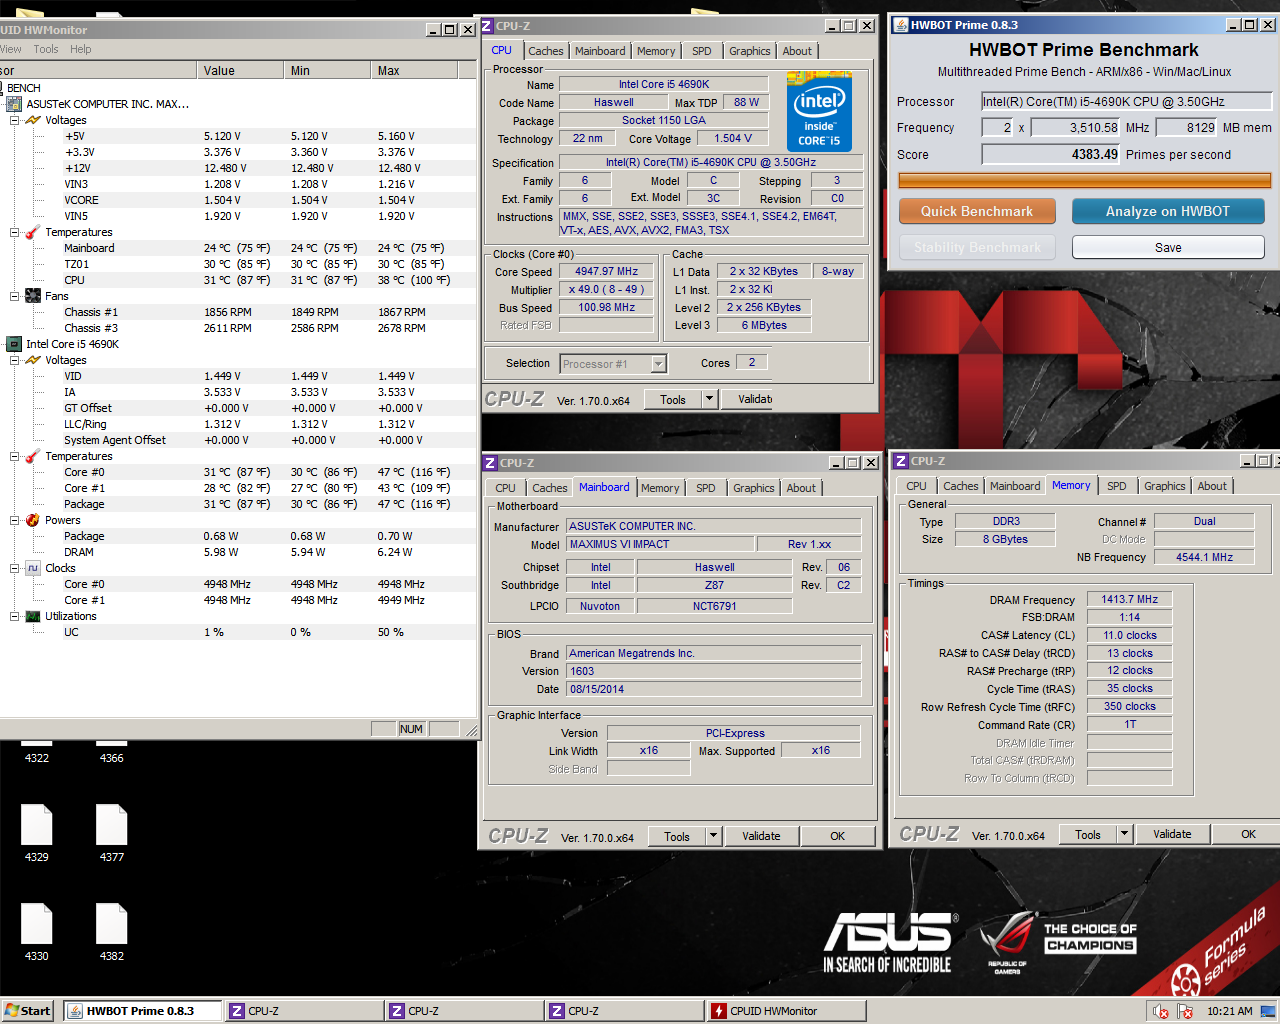Click the Clocks node icon in HWMonitor
The width and height of the screenshot is (1280, 1024).
(x=33, y=568)
